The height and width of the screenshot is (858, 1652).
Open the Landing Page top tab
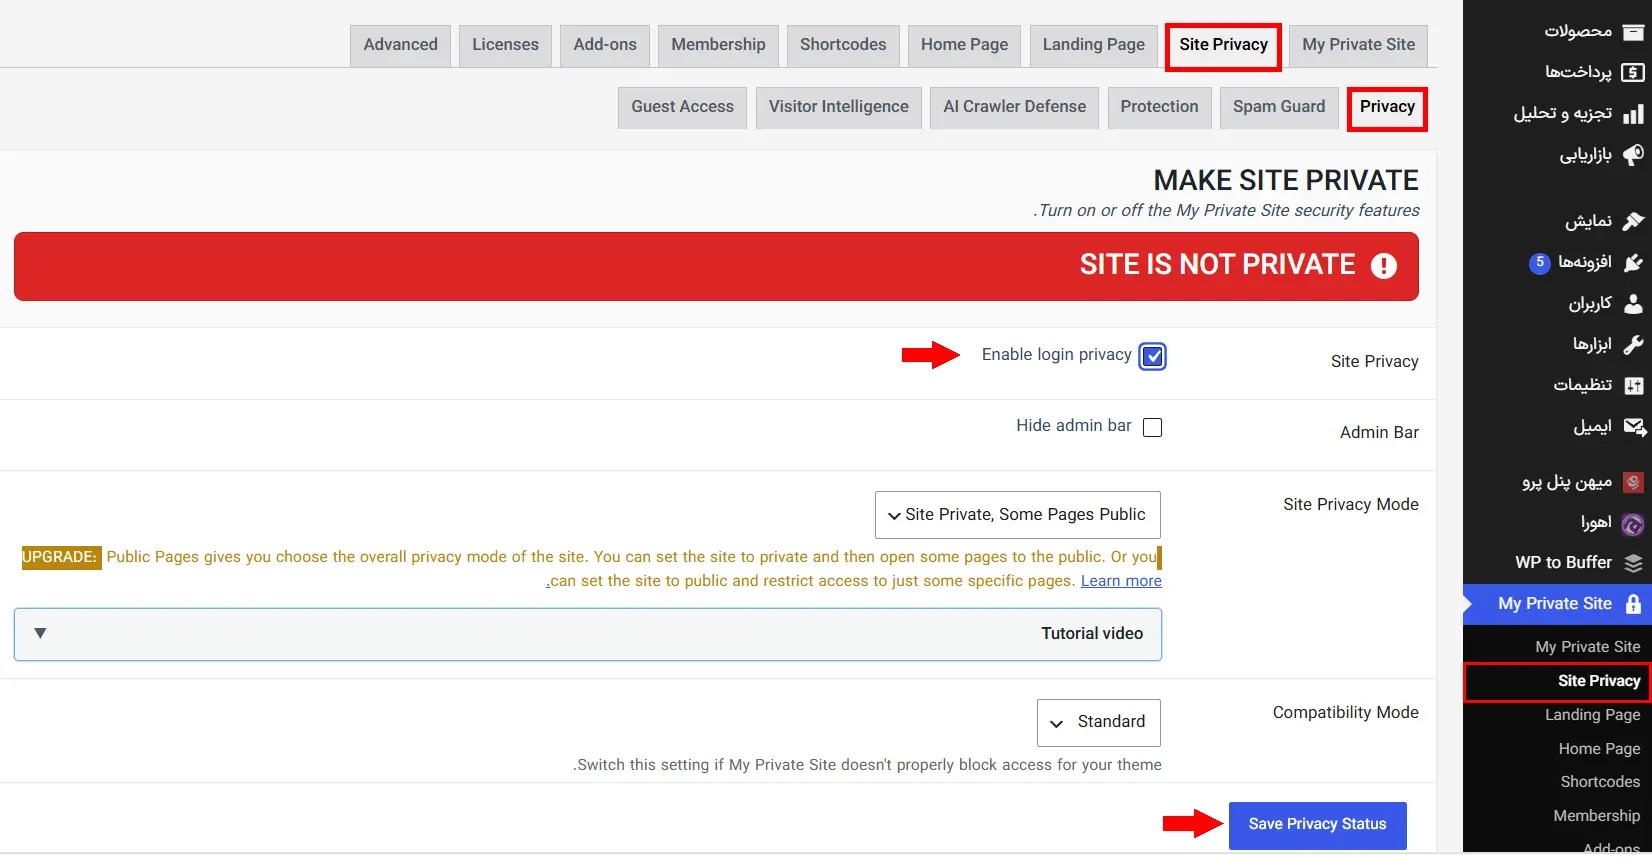[x=1094, y=45]
